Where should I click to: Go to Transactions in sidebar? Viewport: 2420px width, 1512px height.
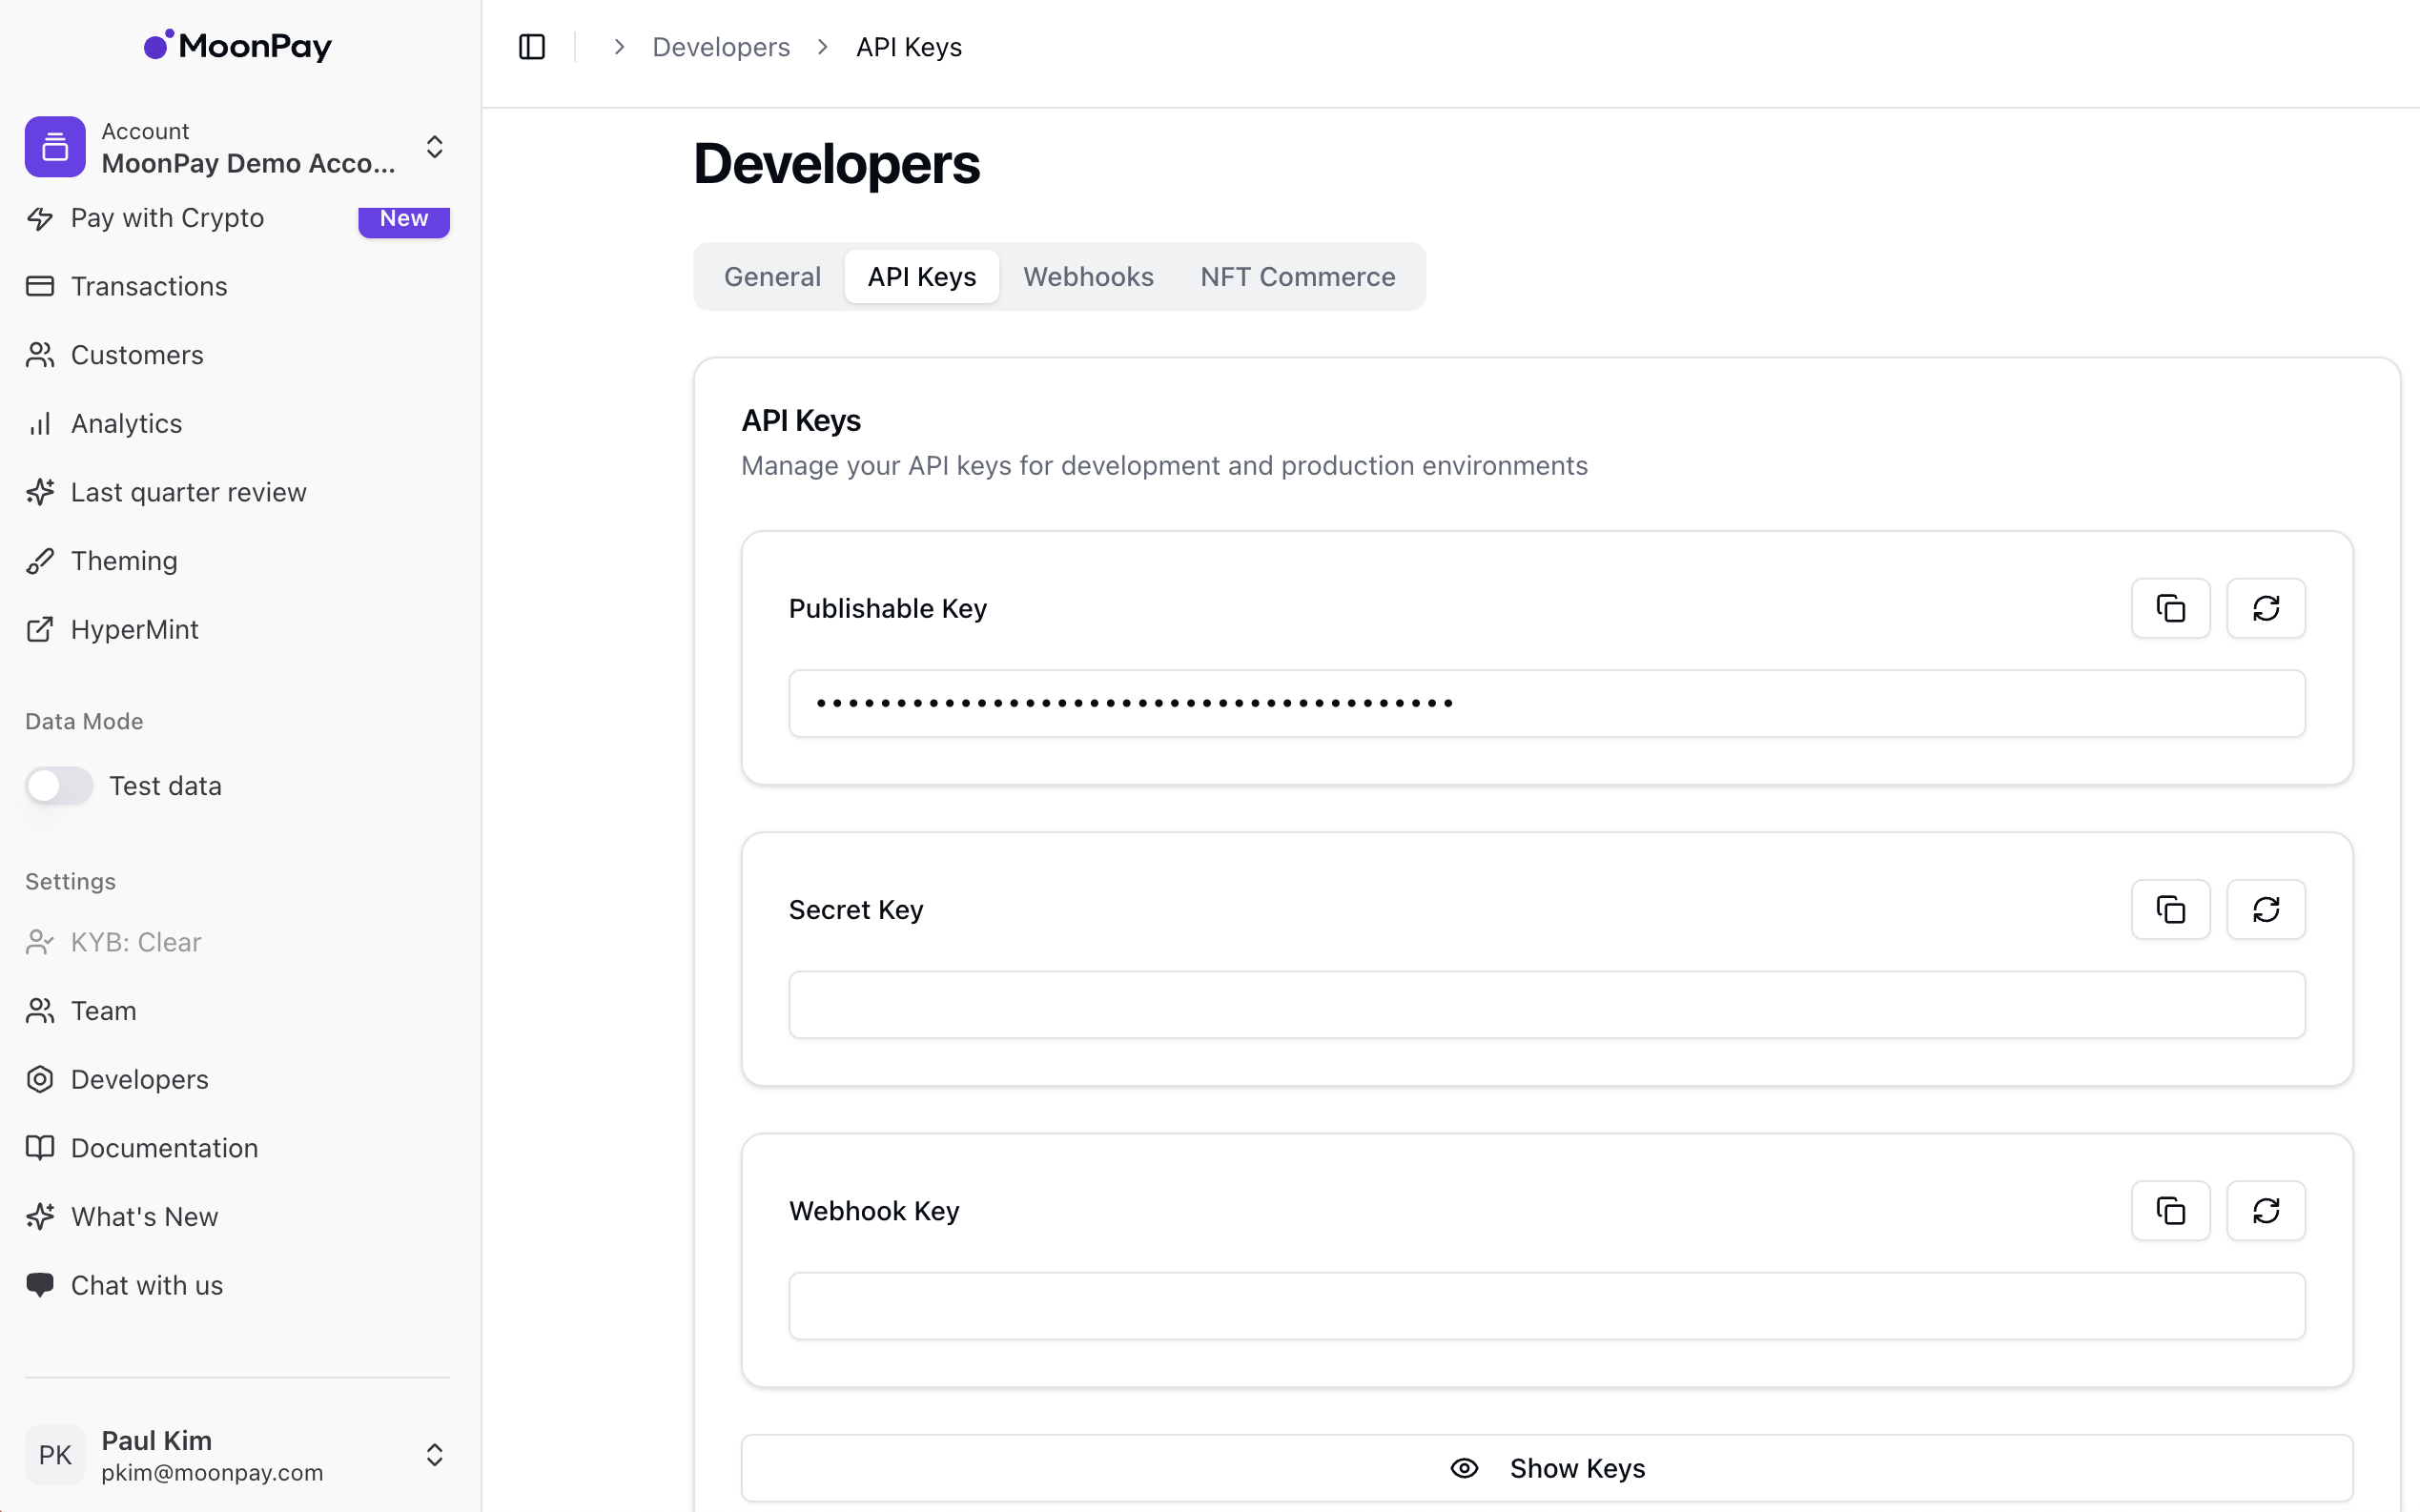(x=149, y=286)
